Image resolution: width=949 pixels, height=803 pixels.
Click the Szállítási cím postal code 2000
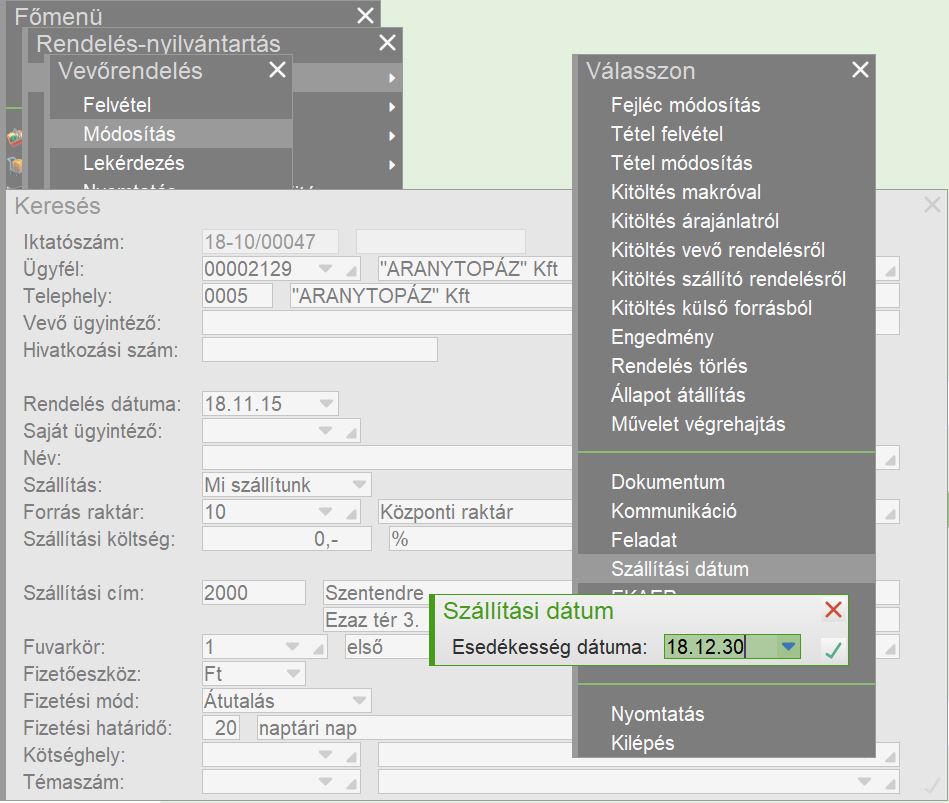pos(254,592)
